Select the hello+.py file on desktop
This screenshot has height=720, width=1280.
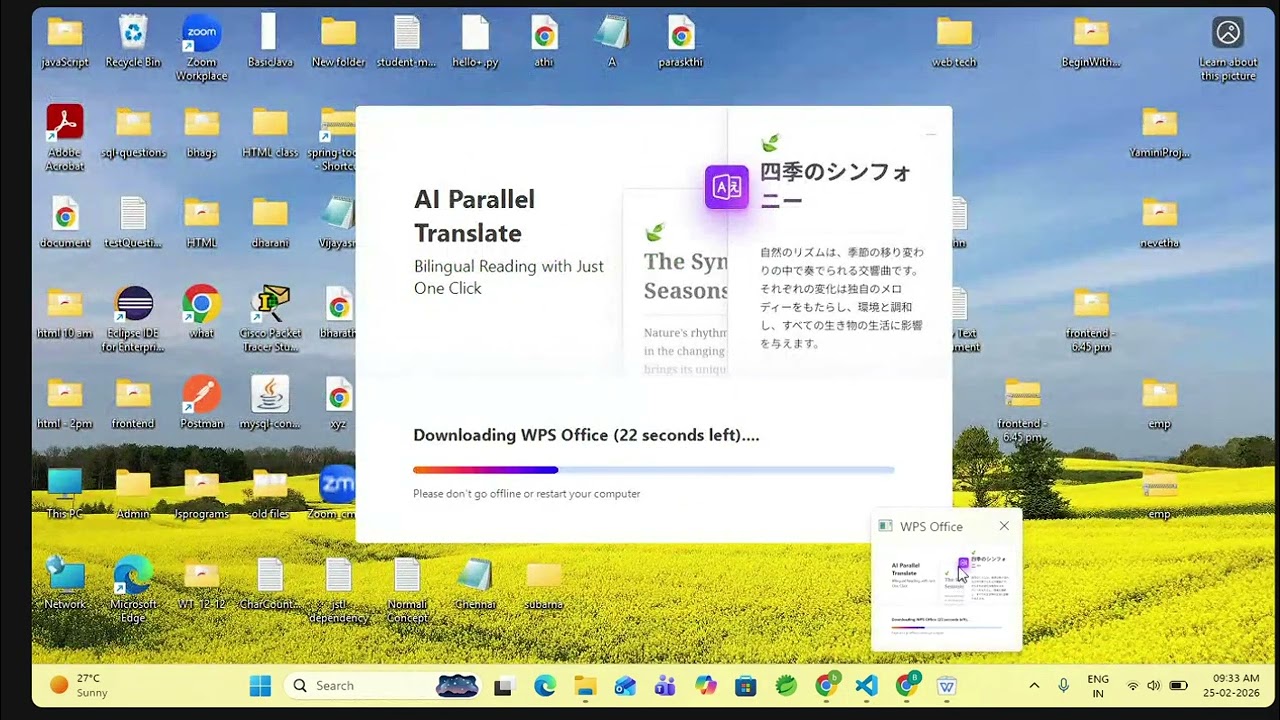475,42
